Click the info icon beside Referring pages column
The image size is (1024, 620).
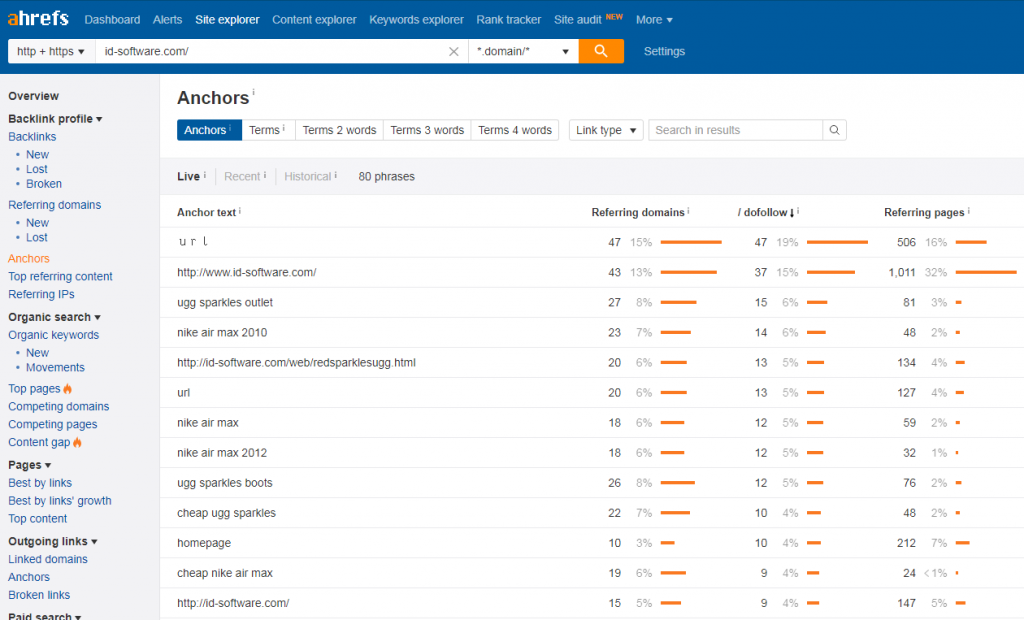tap(968, 211)
